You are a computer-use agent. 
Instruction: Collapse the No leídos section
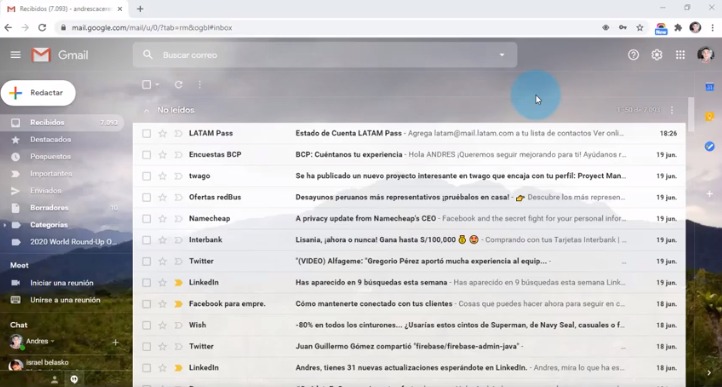point(146,111)
